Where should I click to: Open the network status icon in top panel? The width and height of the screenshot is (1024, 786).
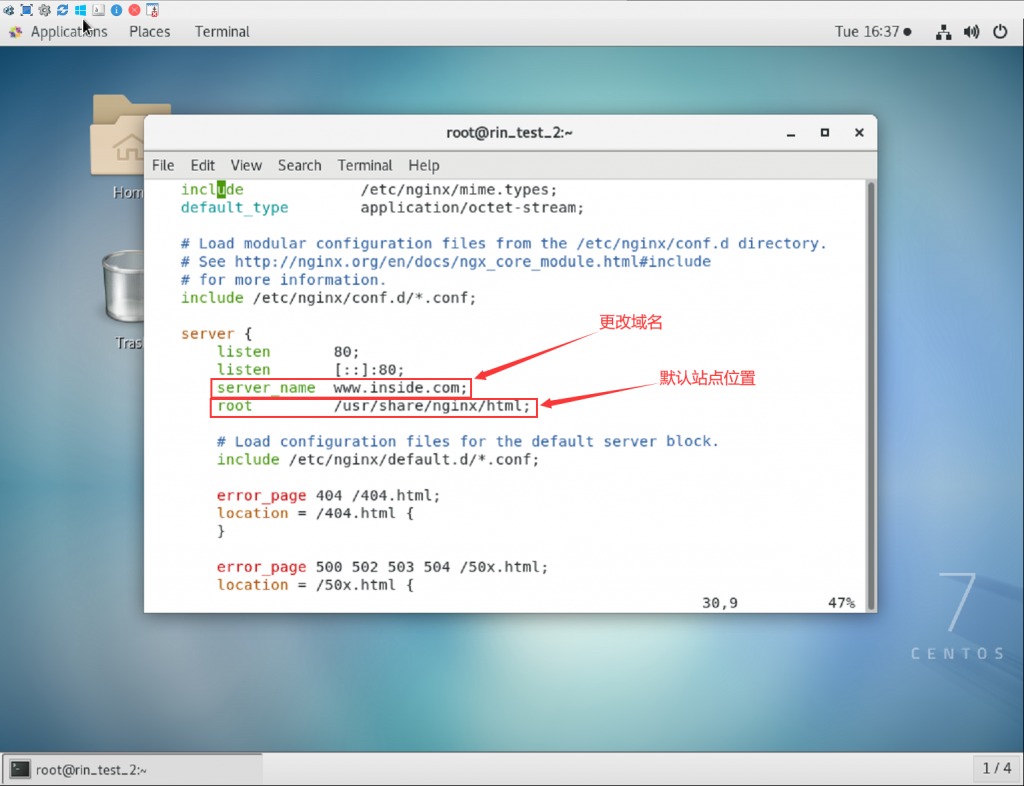point(943,32)
